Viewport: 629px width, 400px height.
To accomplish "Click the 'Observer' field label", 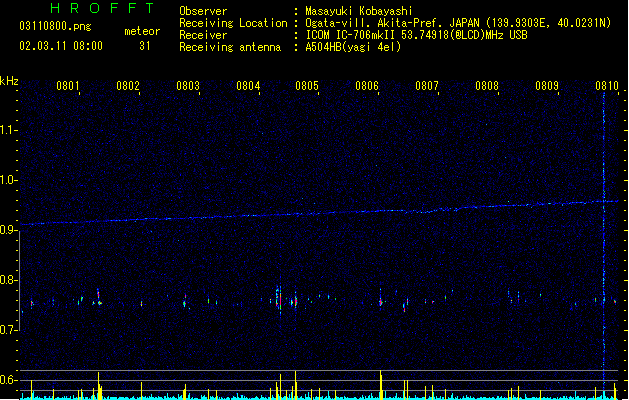I will [203, 11].
